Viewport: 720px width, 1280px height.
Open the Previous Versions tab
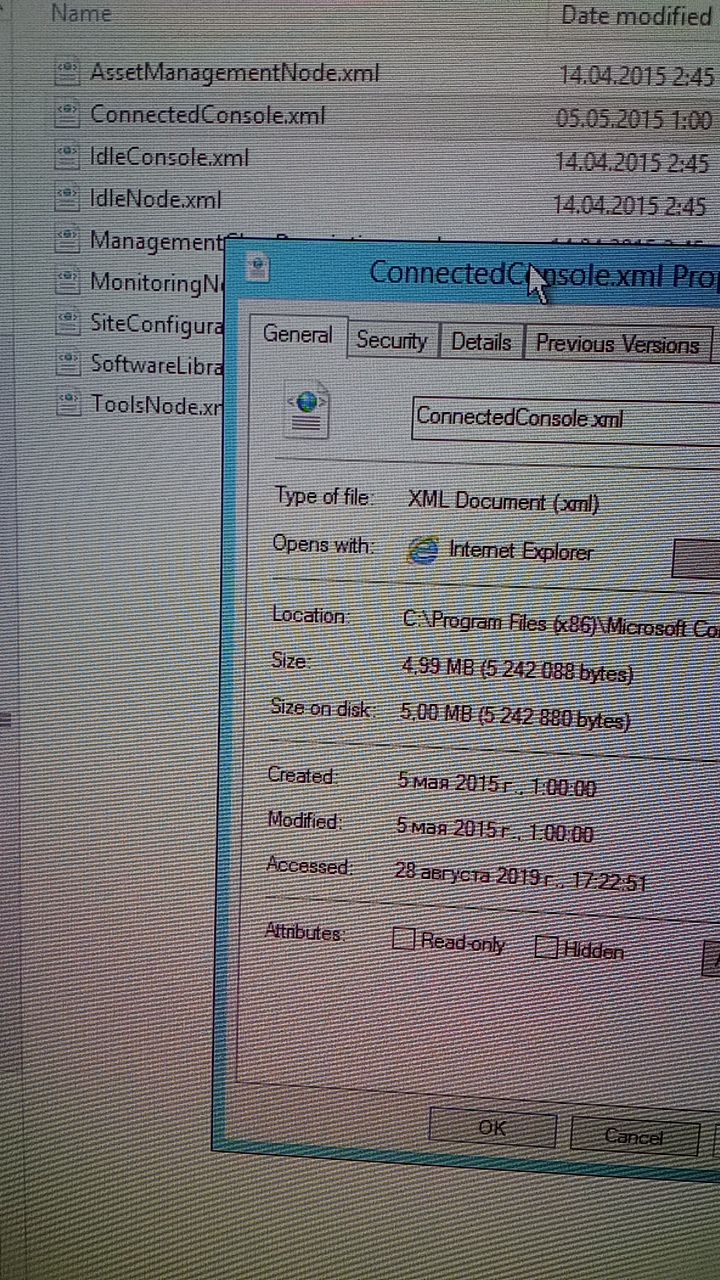(x=617, y=344)
